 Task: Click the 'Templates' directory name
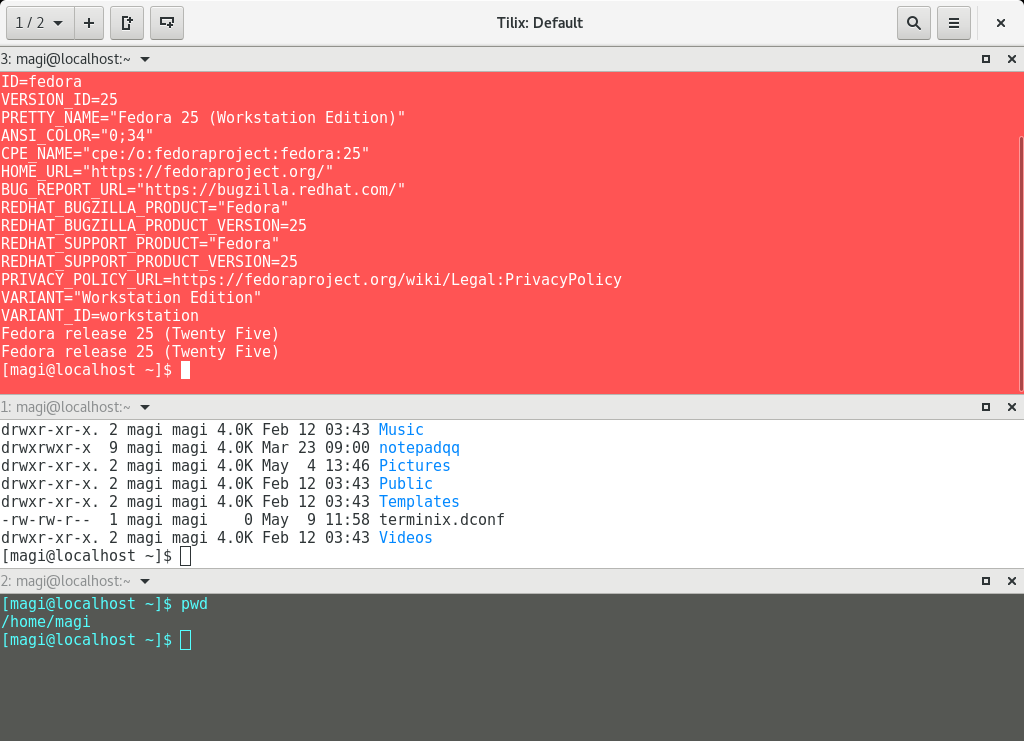(x=419, y=502)
